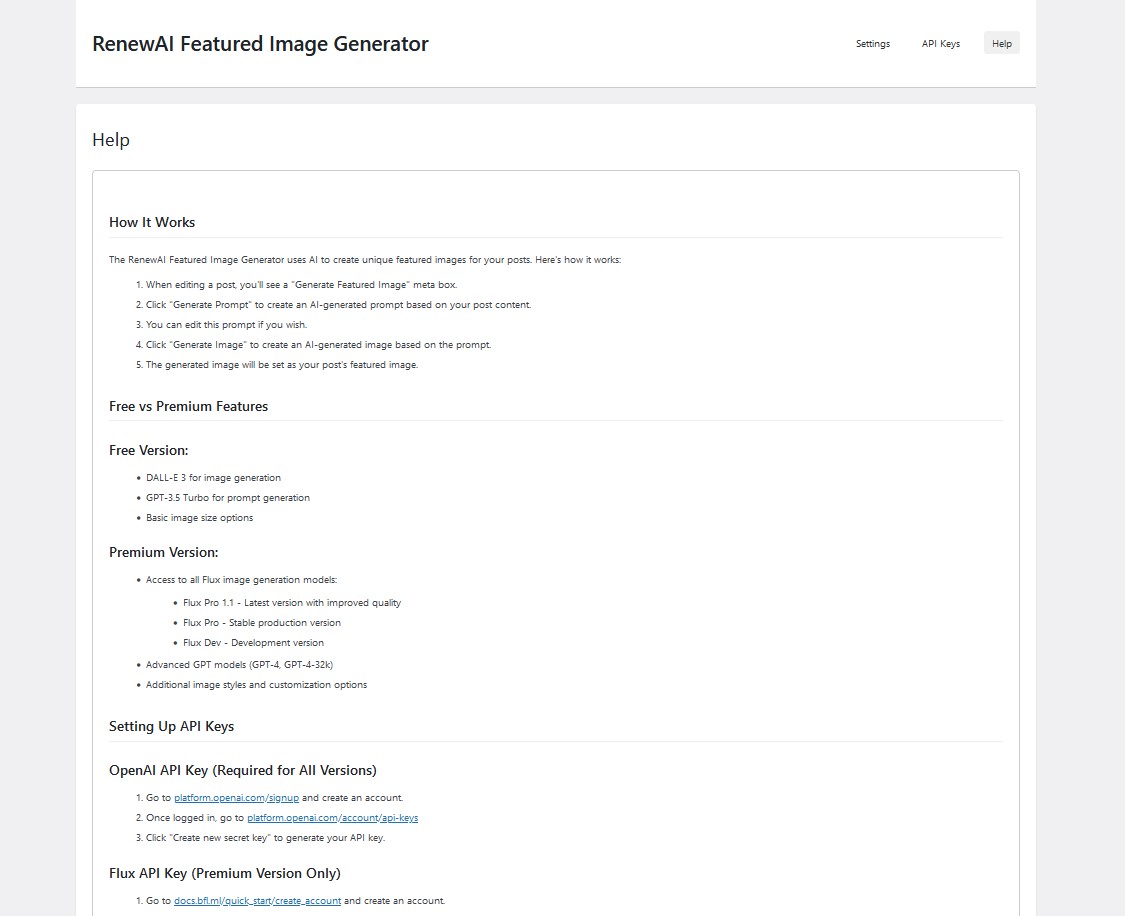1125x916 pixels.
Task: Select the Help tab in the header
Action: pos(1001,44)
